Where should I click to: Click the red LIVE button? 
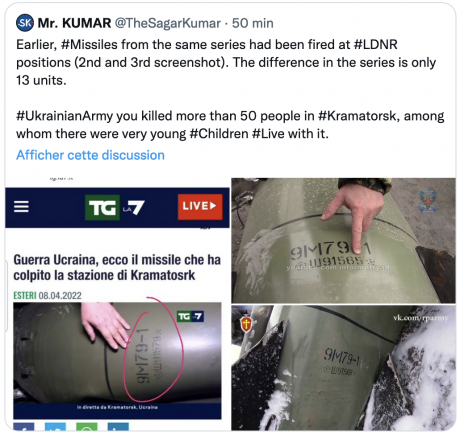pos(200,207)
